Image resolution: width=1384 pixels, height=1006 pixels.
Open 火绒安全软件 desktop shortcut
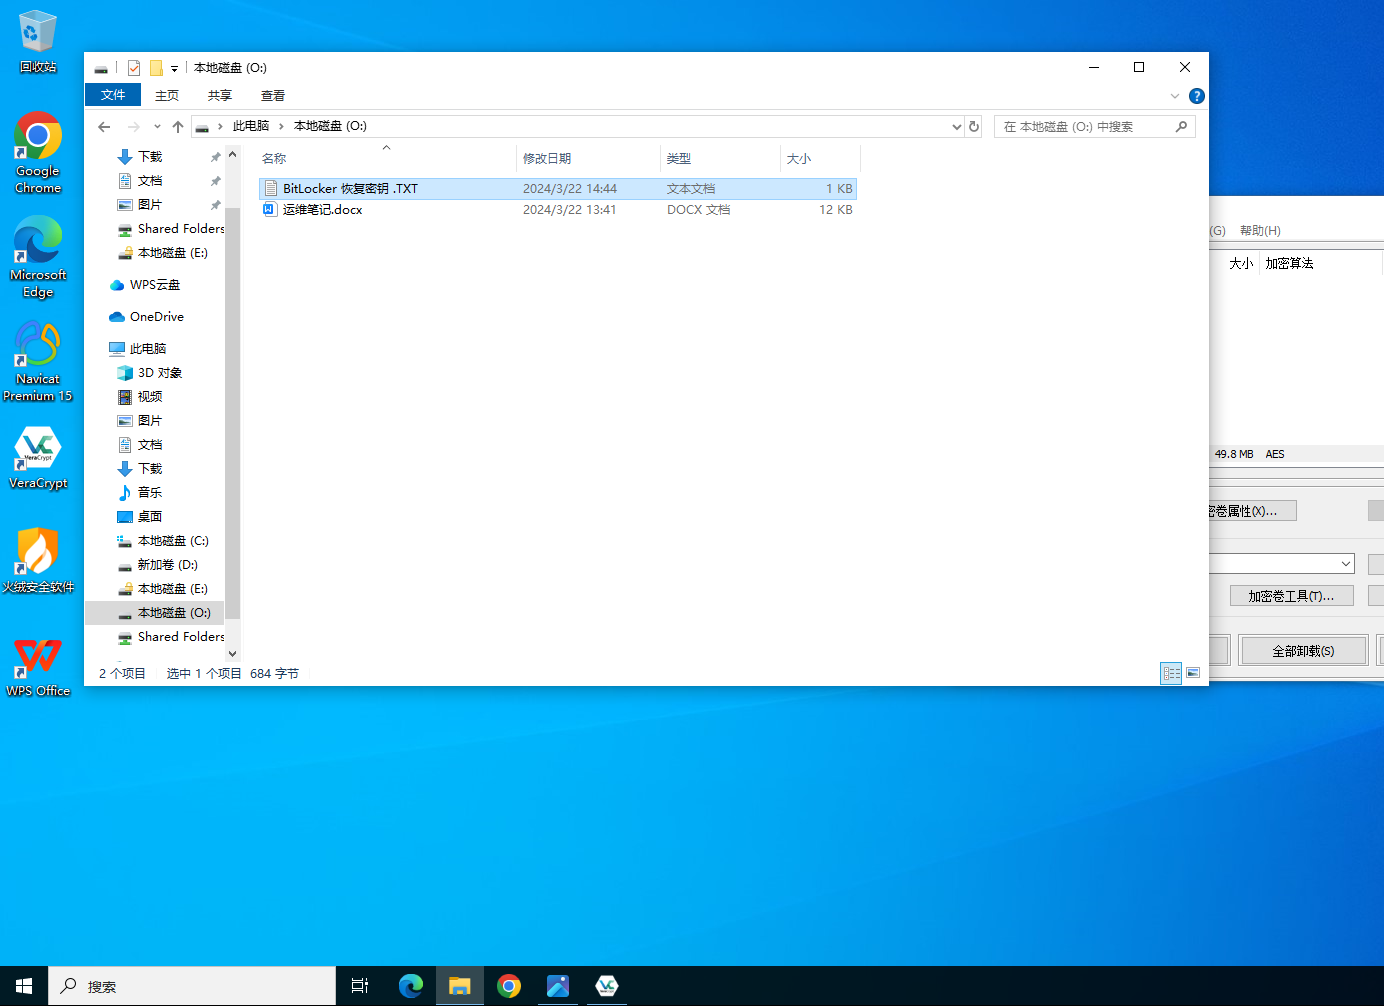point(38,561)
